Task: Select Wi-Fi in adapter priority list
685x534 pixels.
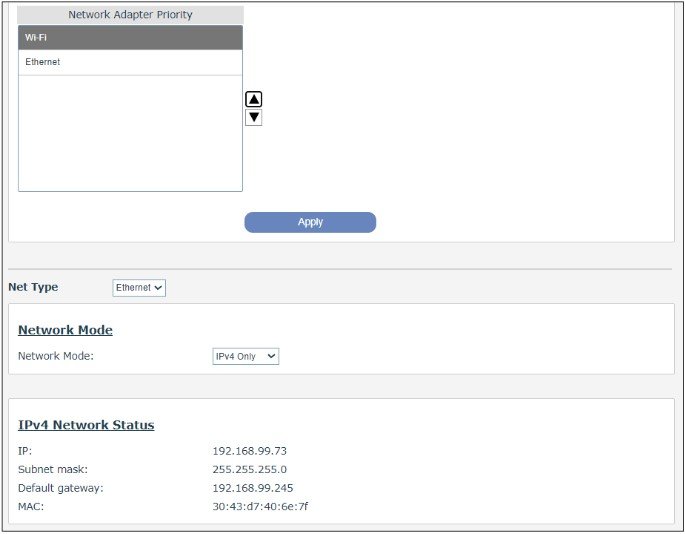Action: tap(130, 38)
